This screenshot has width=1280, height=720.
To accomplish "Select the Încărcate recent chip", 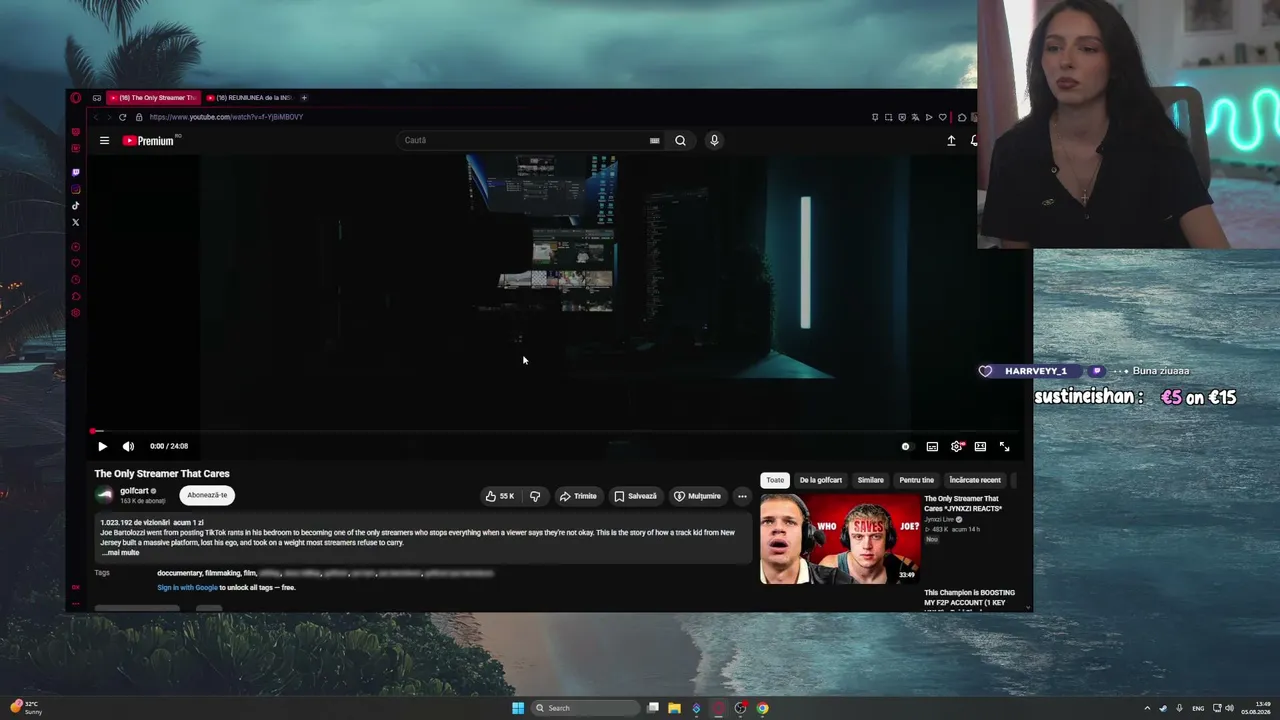I will [x=975, y=480].
